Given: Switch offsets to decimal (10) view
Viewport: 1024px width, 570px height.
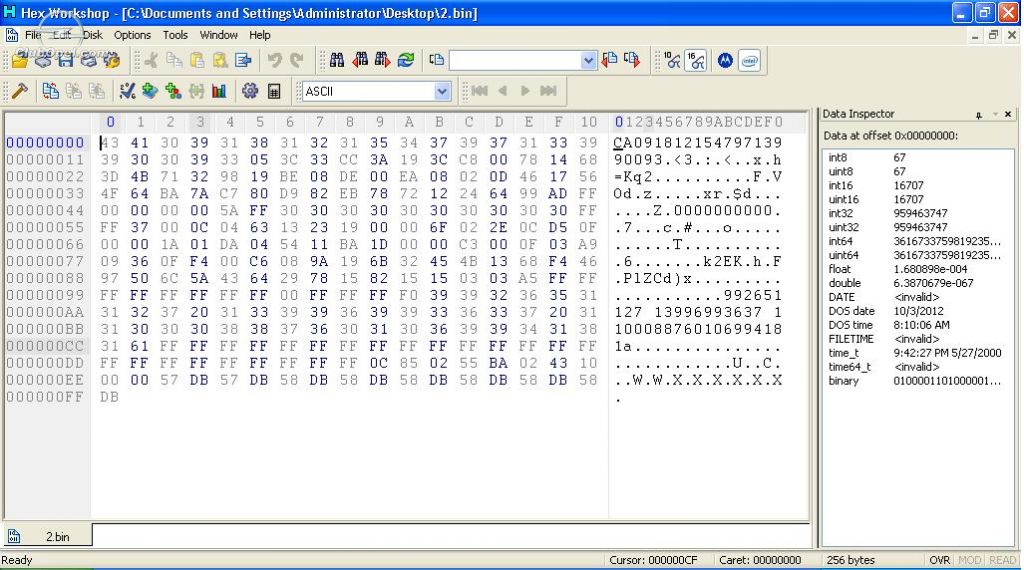Looking at the screenshot, I should [x=673, y=60].
